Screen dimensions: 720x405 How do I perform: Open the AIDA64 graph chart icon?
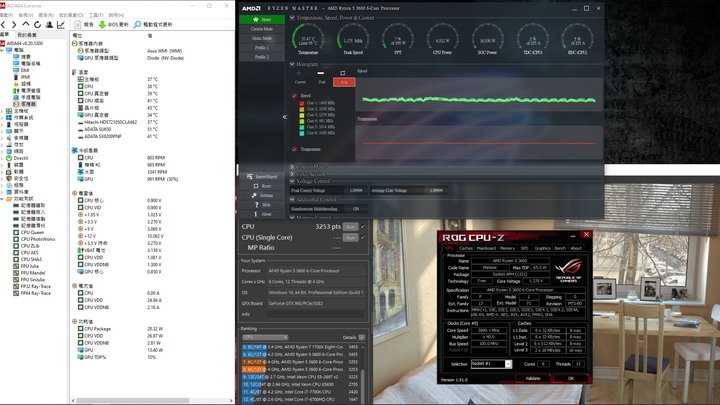click(x=61, y=24)
